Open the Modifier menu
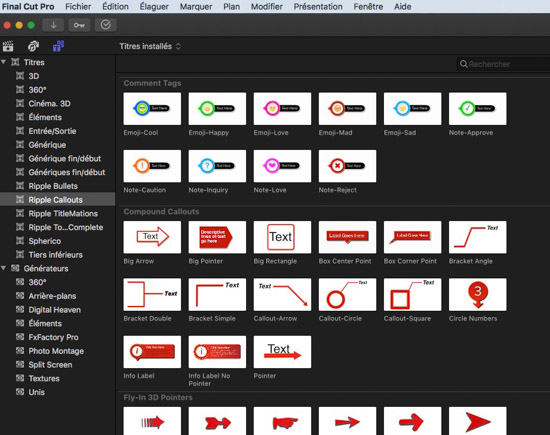The width and height of the screenshot is (550, 435). tap(267, 6)
